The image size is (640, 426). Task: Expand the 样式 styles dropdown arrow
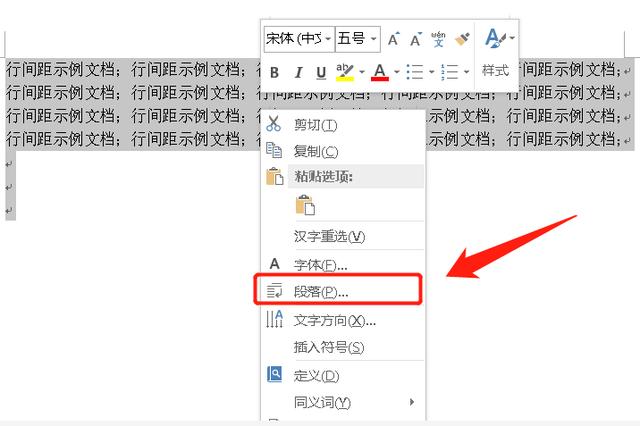pyautogui.click(x=512, y=38)
